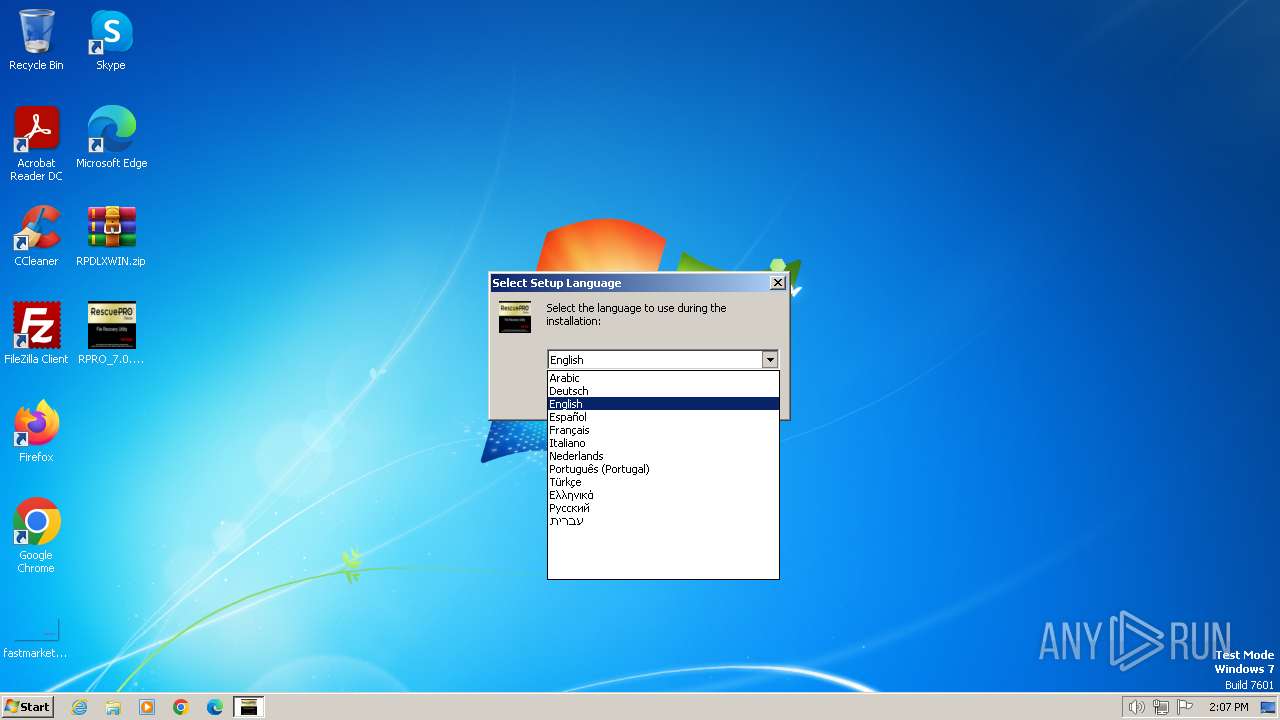Screen dimensions: 1280x720
Task: Select the Google Chrome desktop shortcut
Action: [36, 535]
